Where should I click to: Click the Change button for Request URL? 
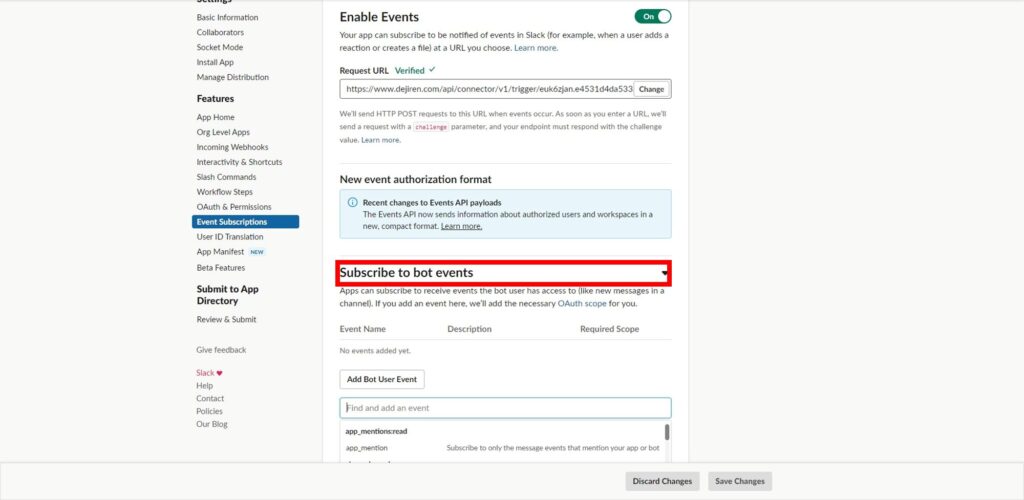pyautogui.click(x=651, y=89)
